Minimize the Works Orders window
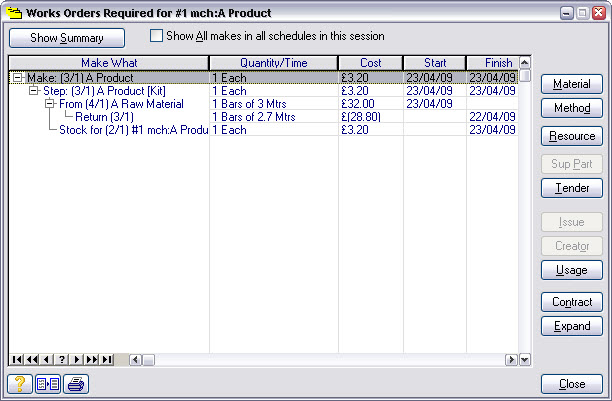The width and height of the screenshot is (612, 401). [x=567, y=13]
